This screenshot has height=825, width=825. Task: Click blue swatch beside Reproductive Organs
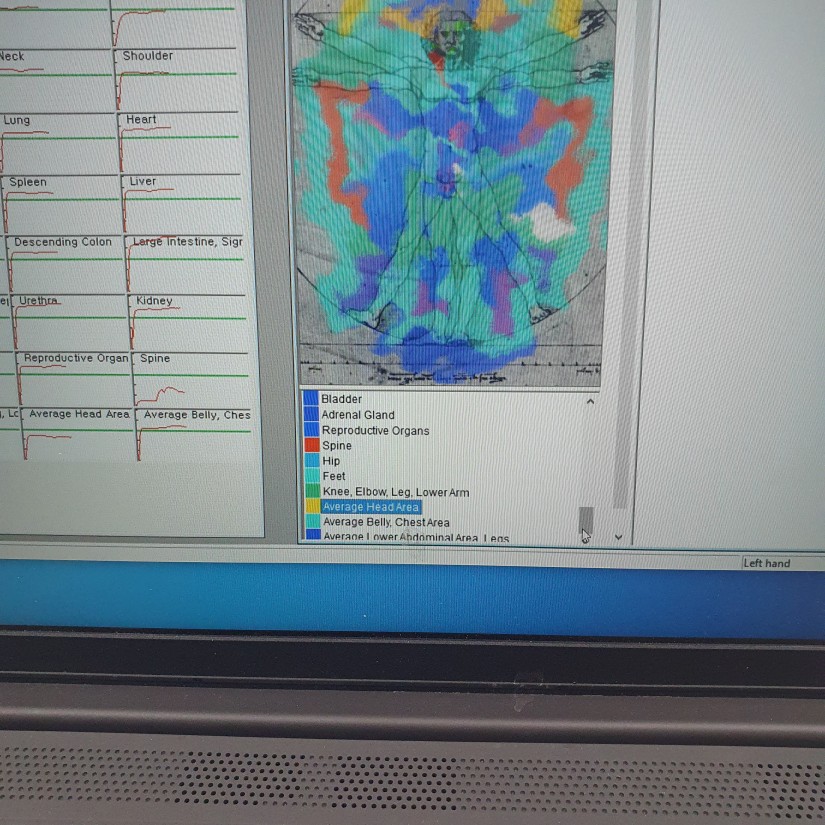[x=311, y=429]
